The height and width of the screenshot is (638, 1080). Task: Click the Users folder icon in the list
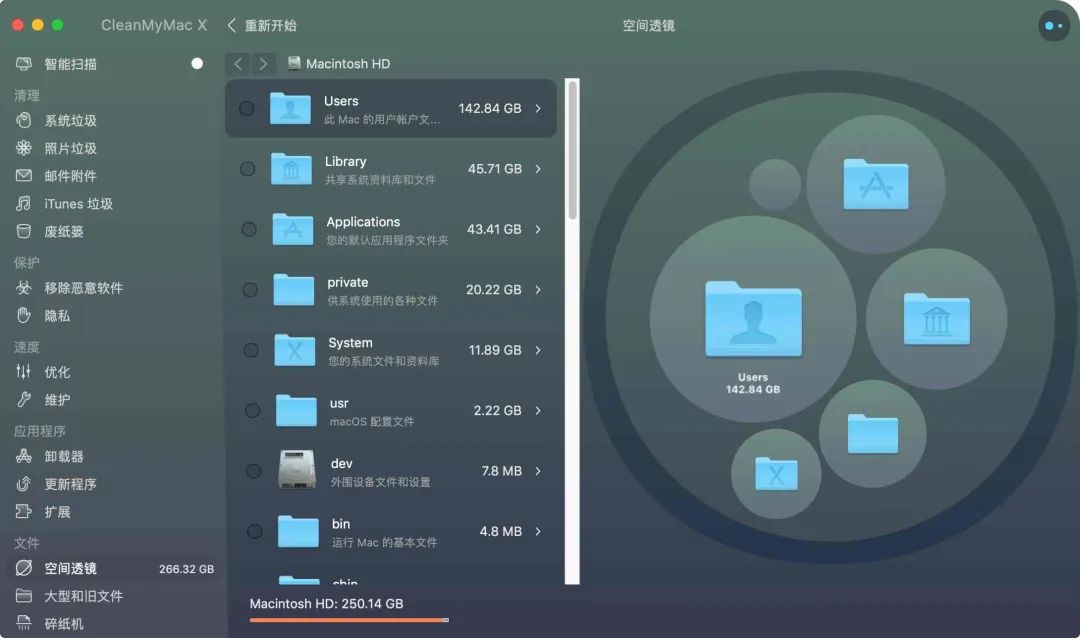click(x=290, y=108)
